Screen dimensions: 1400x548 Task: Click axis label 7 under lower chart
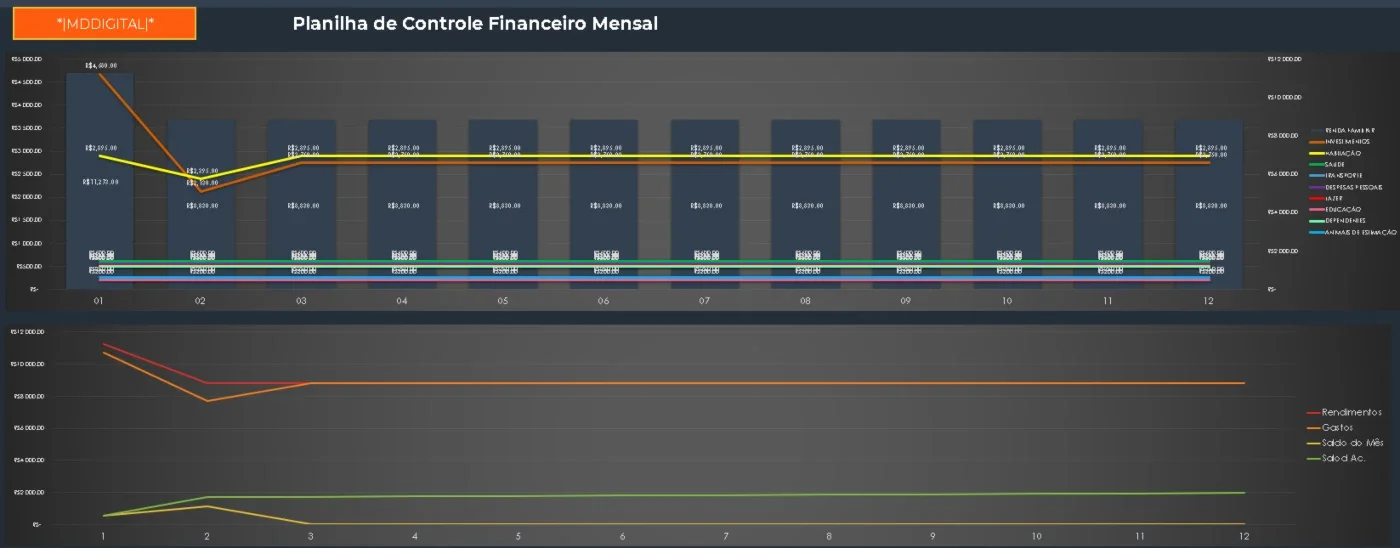[x=726, y=536]
